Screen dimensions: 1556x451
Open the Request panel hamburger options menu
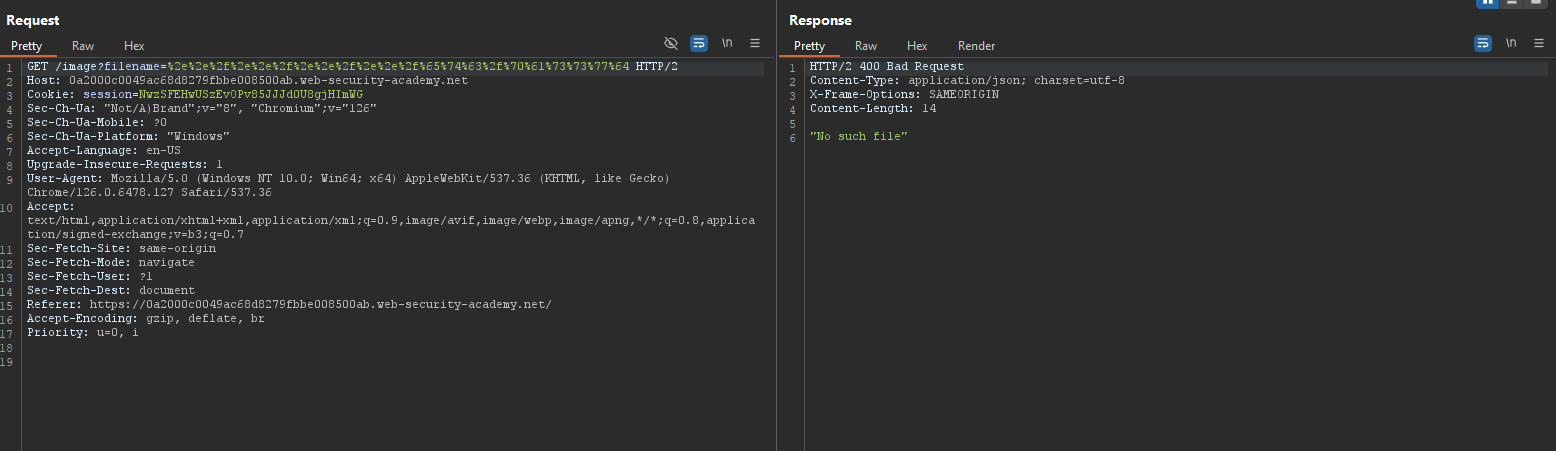coord(755,43)
